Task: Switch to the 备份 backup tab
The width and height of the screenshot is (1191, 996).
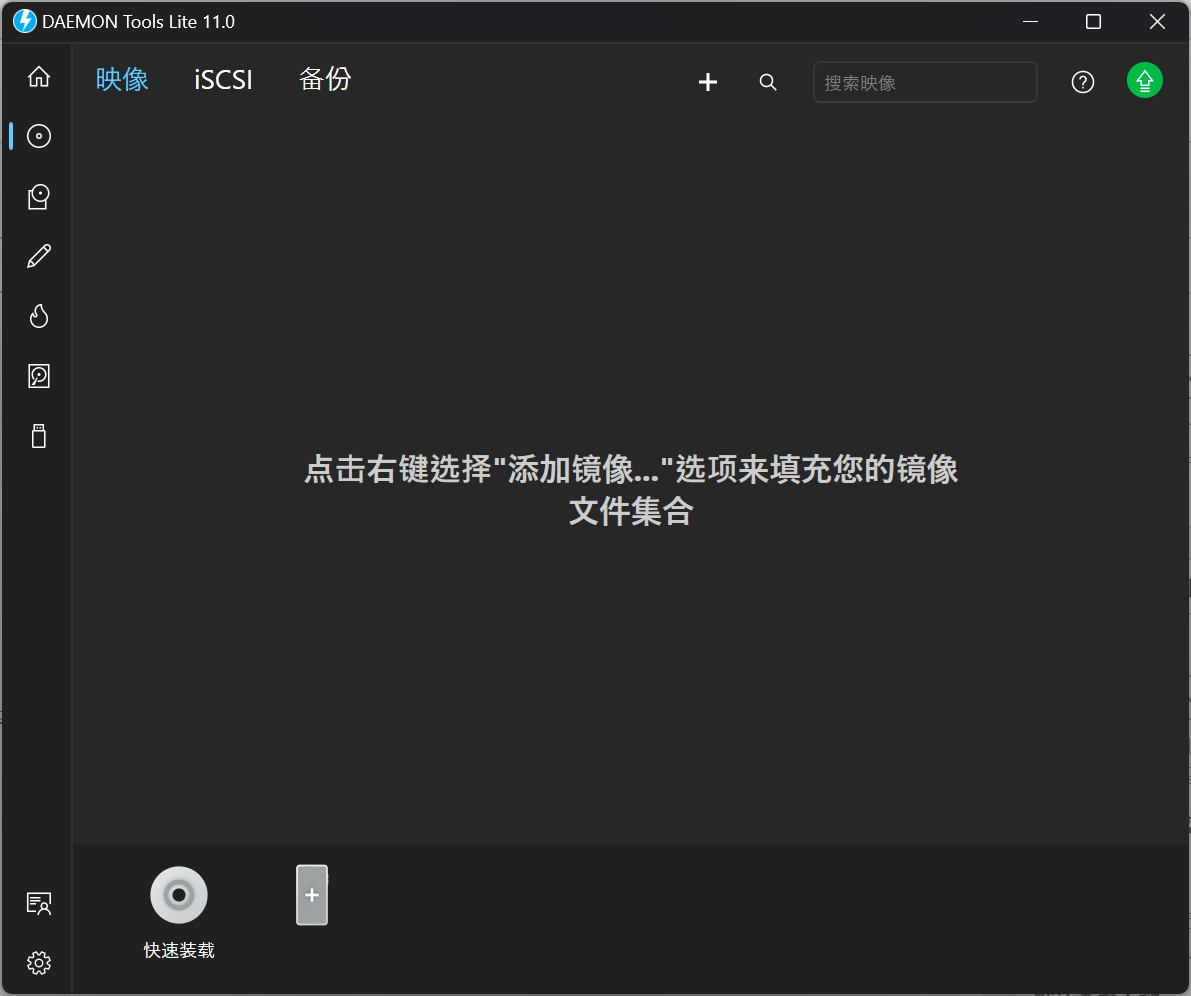Action: click(x=325, y=79)
